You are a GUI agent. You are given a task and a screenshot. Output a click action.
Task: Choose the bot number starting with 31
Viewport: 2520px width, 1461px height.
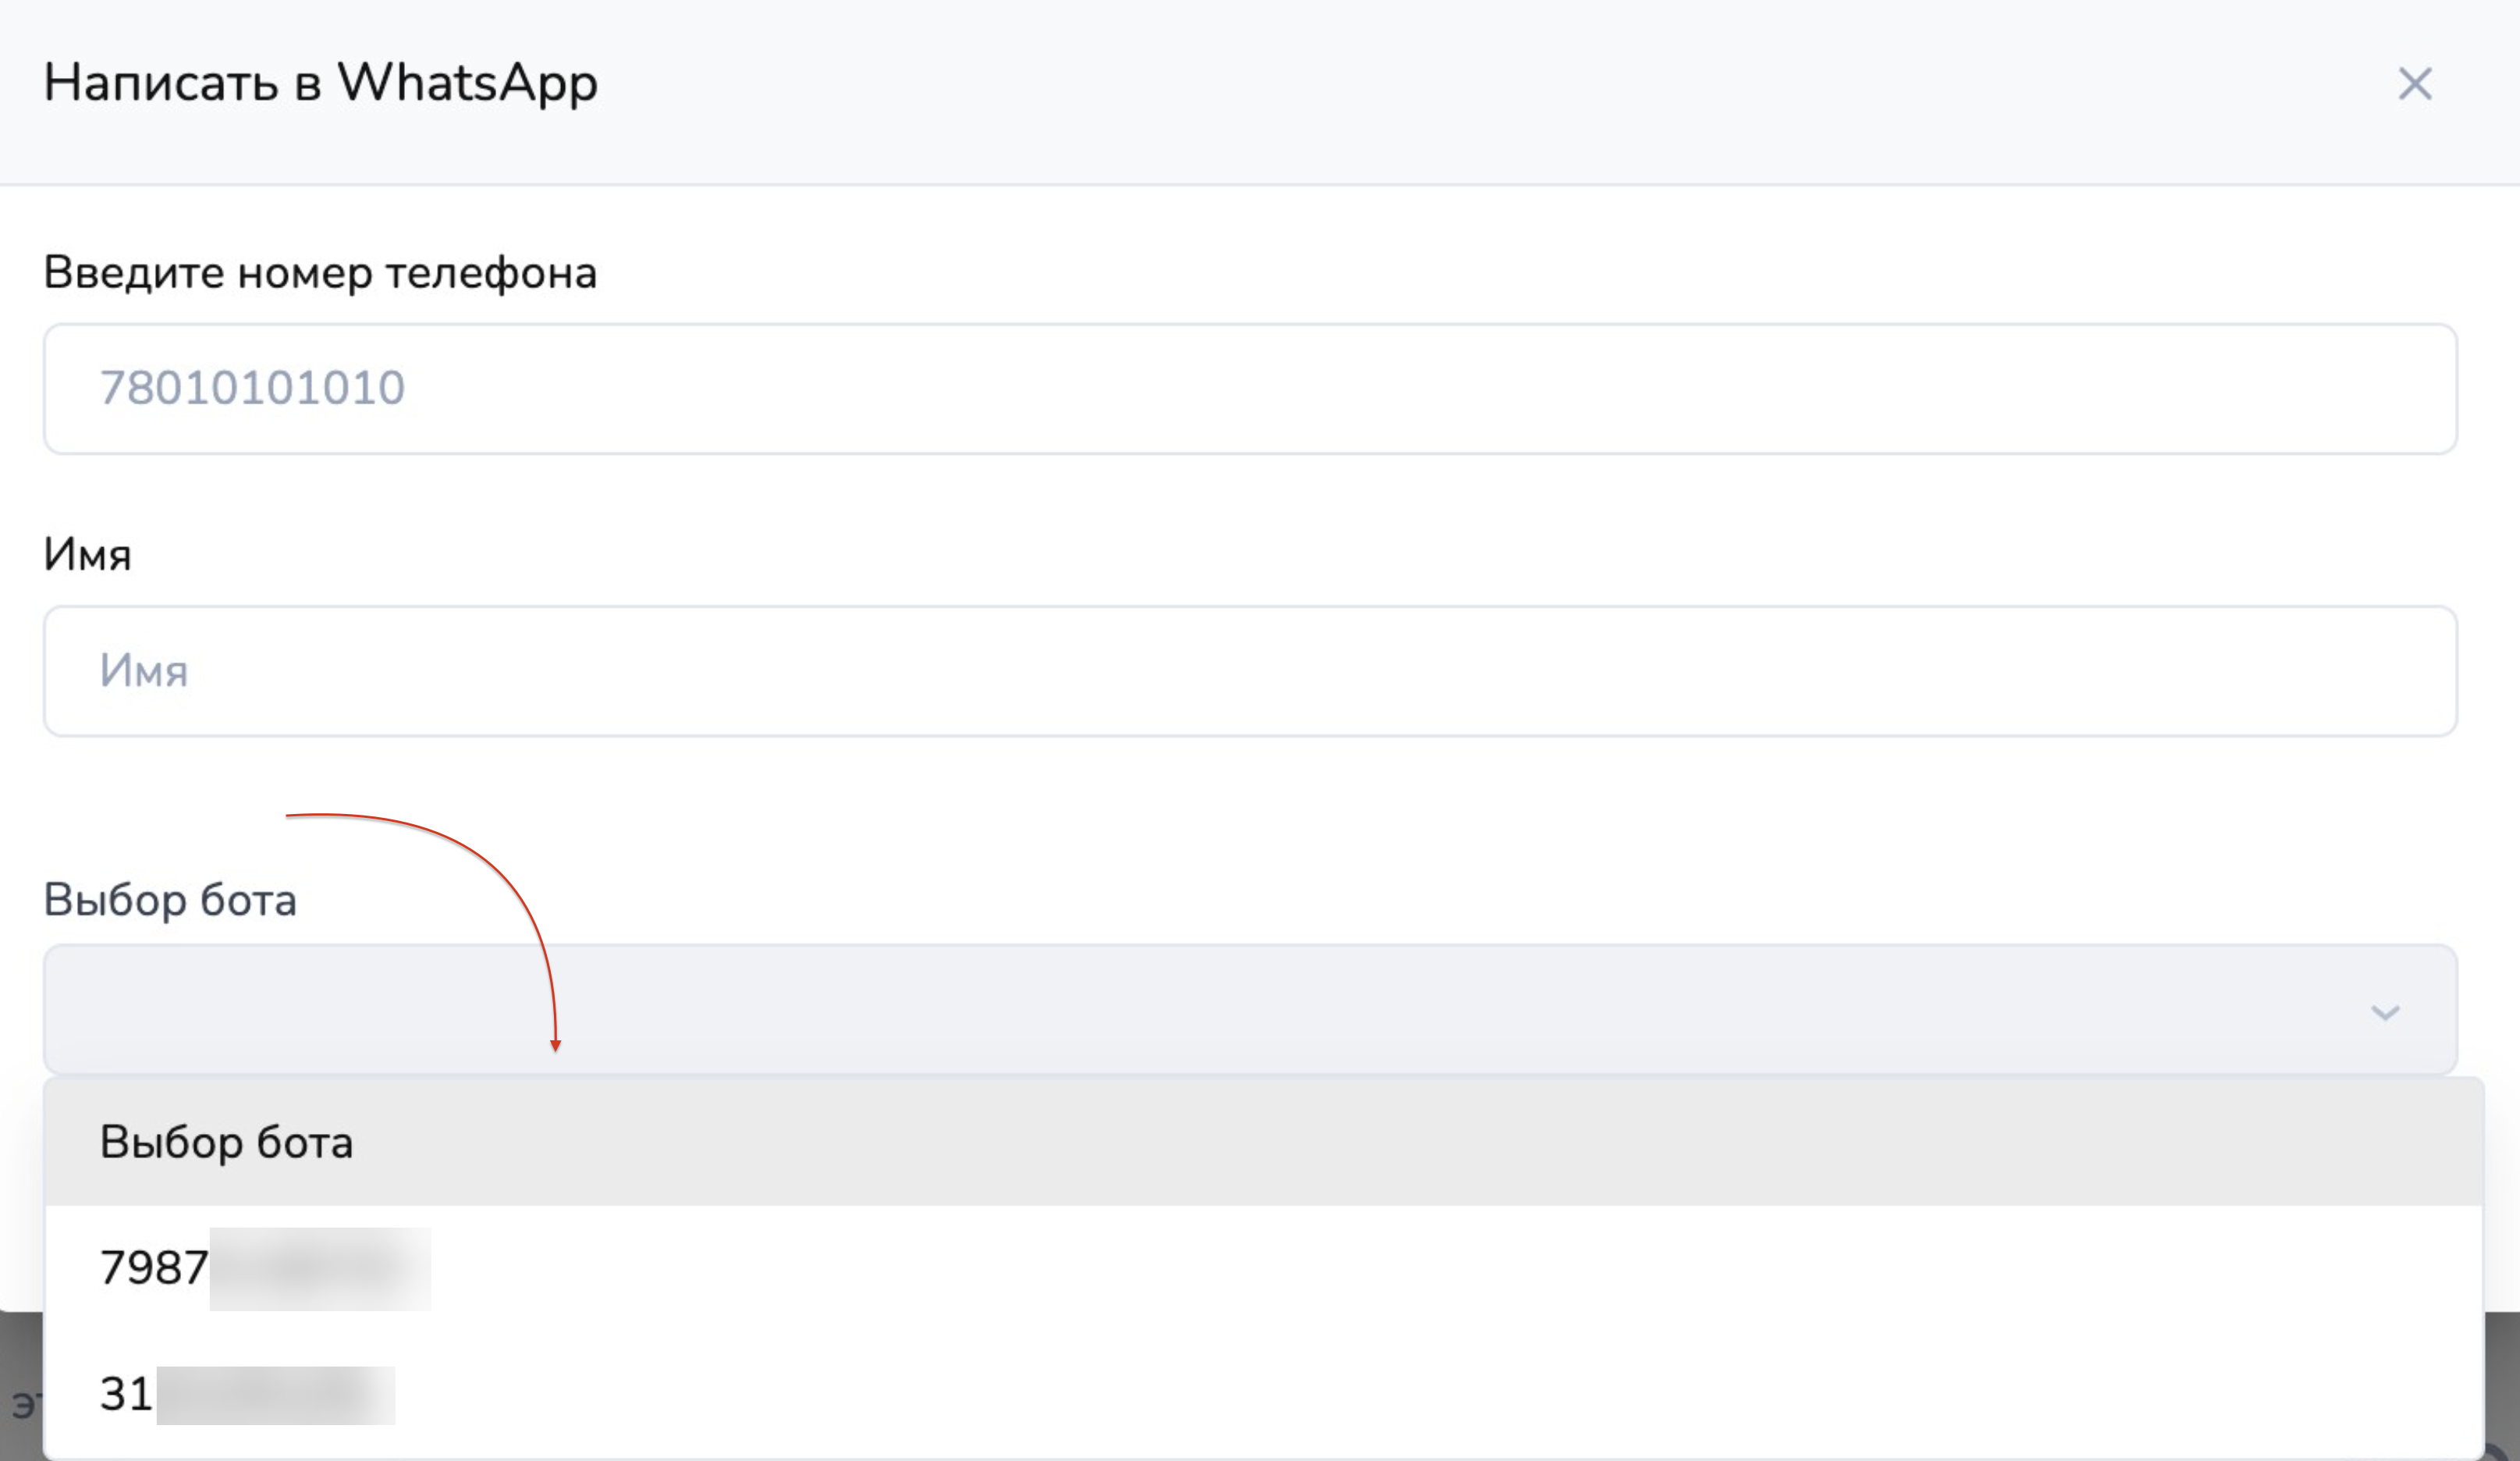126,1394
